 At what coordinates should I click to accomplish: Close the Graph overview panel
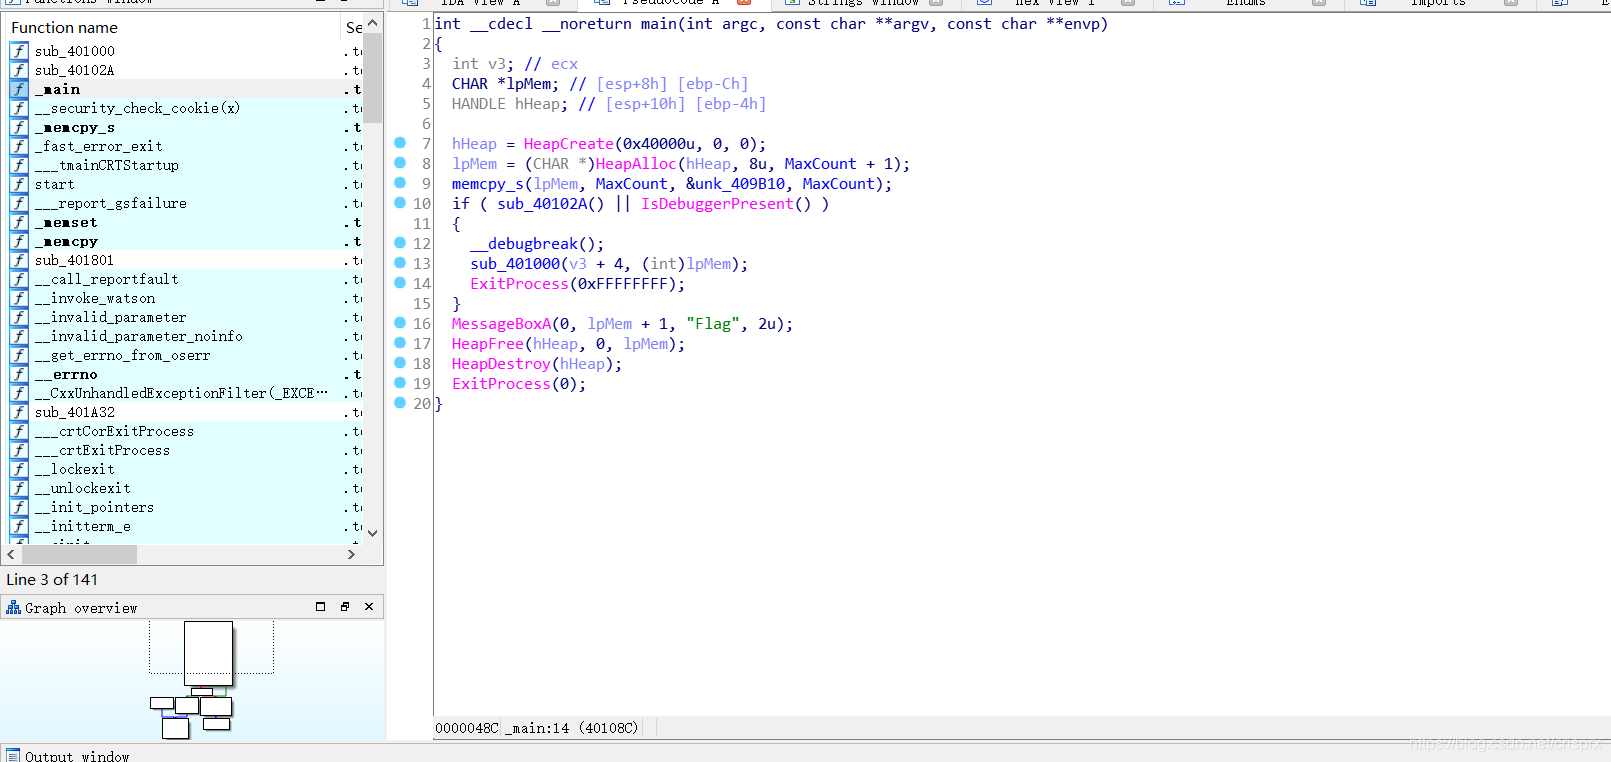click(x=369, y=606)
